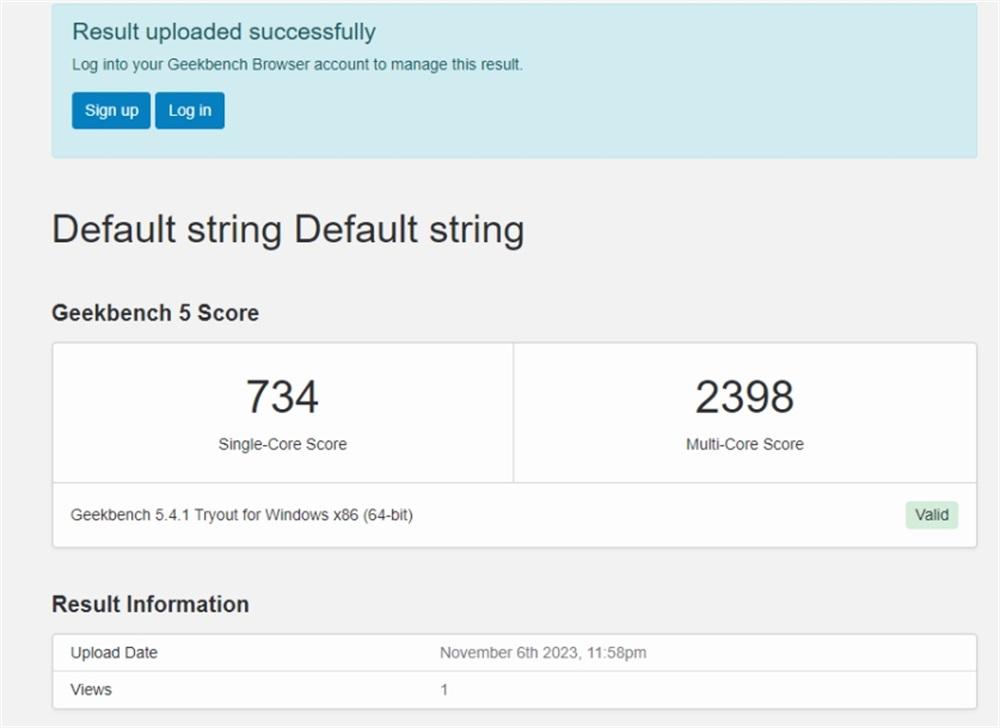Click the Log in button
This screenshot has width=1000, height=728.
[x=190, y=111]
